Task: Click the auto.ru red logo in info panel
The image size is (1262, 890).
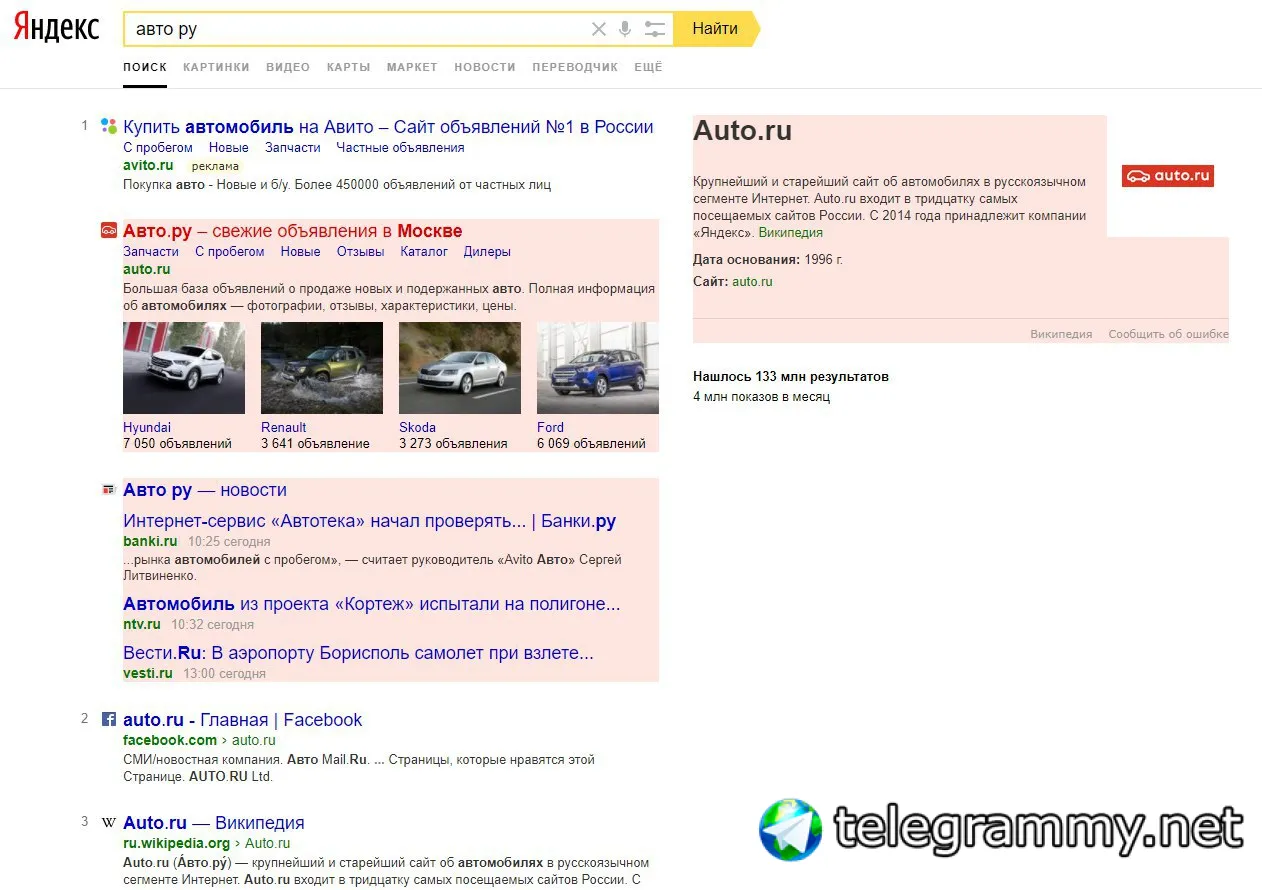Action: (1167, 176)
